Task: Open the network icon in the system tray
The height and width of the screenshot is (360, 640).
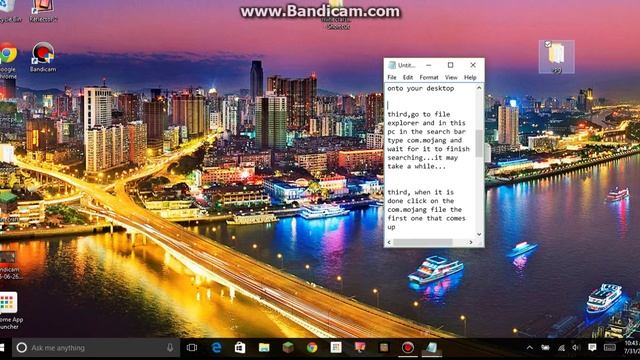Action: pos(561,348)
